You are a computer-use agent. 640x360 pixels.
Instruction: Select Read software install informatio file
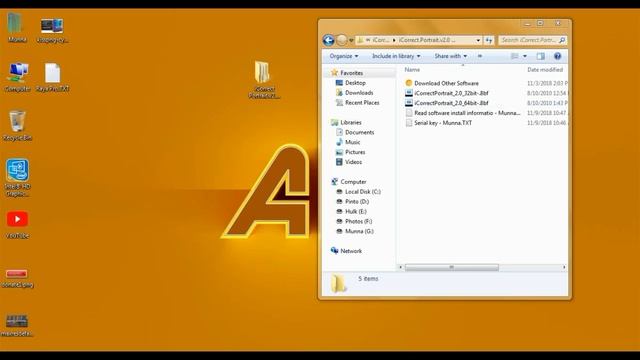click(x=467, y=113)
